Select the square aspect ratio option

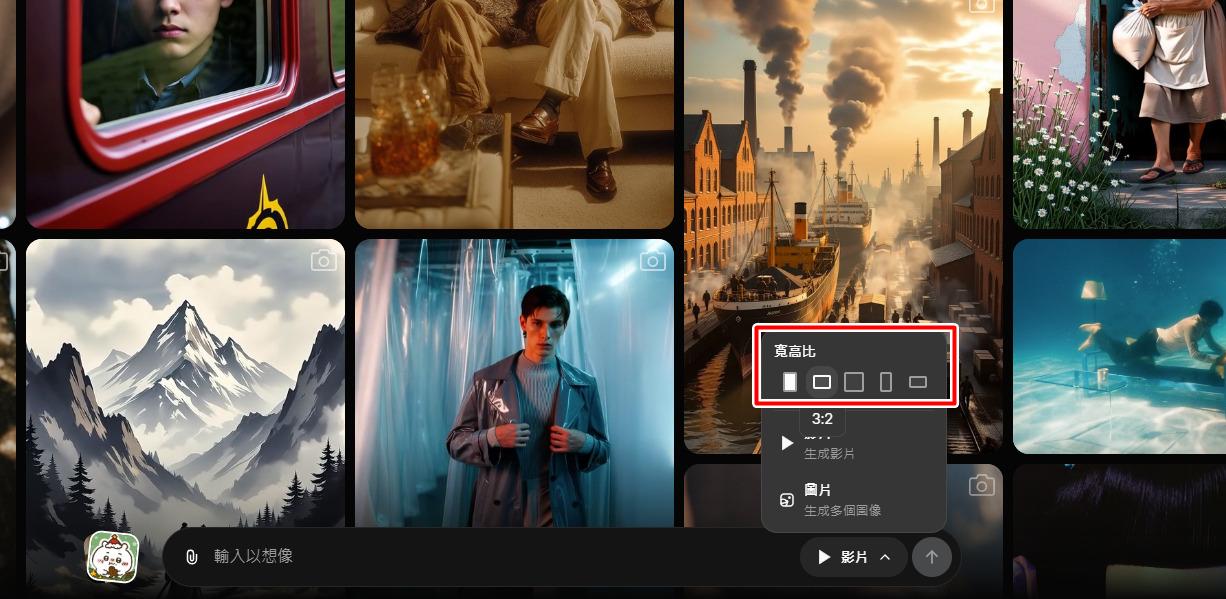coord(853,381)
